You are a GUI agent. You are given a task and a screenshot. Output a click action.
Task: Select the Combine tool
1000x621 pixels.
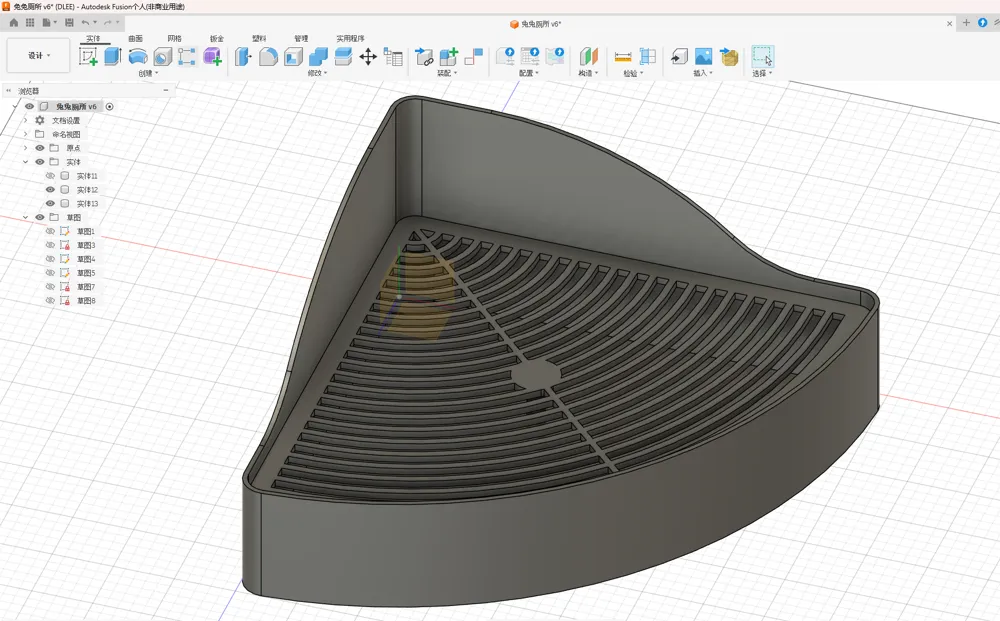(x=318, y=57)
